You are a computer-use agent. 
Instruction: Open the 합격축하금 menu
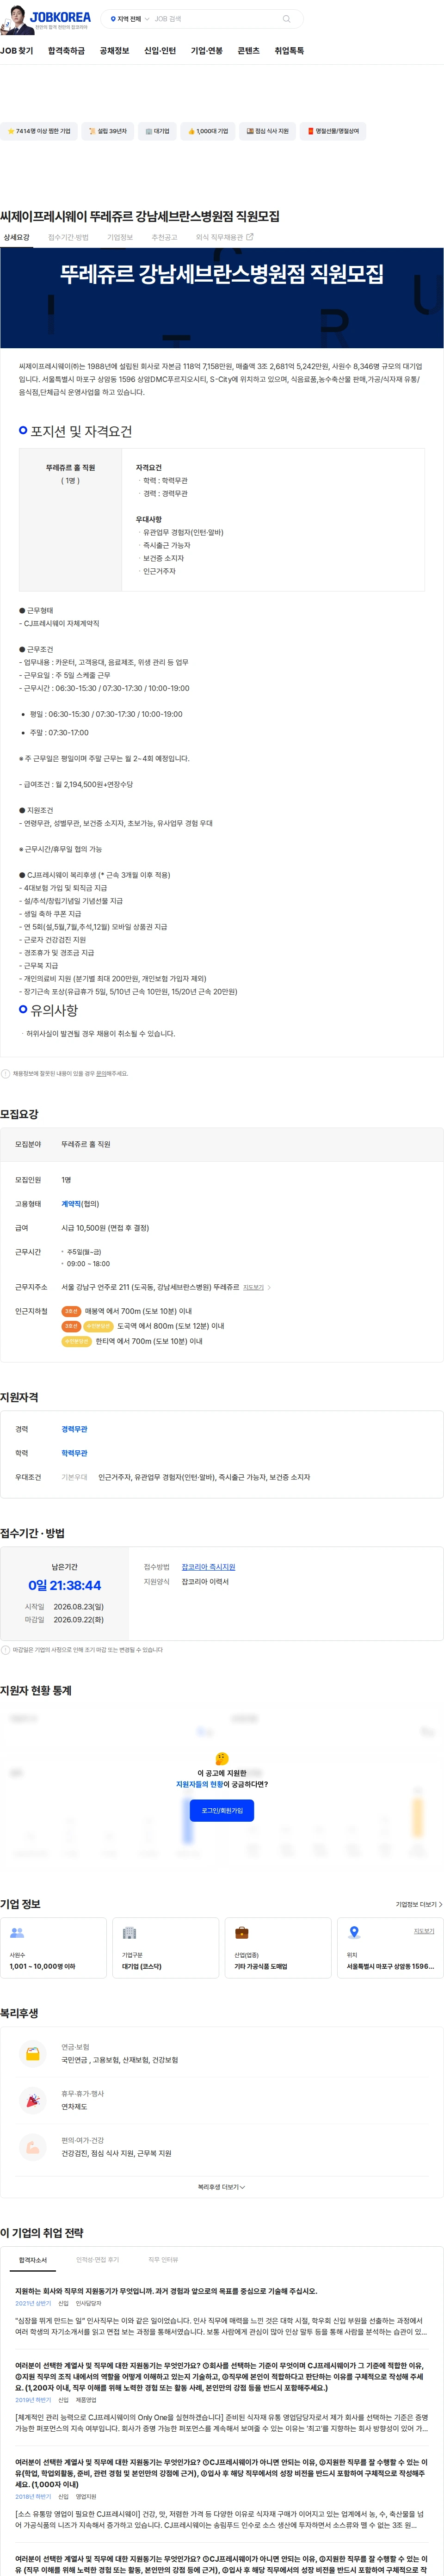click(66, 51)
